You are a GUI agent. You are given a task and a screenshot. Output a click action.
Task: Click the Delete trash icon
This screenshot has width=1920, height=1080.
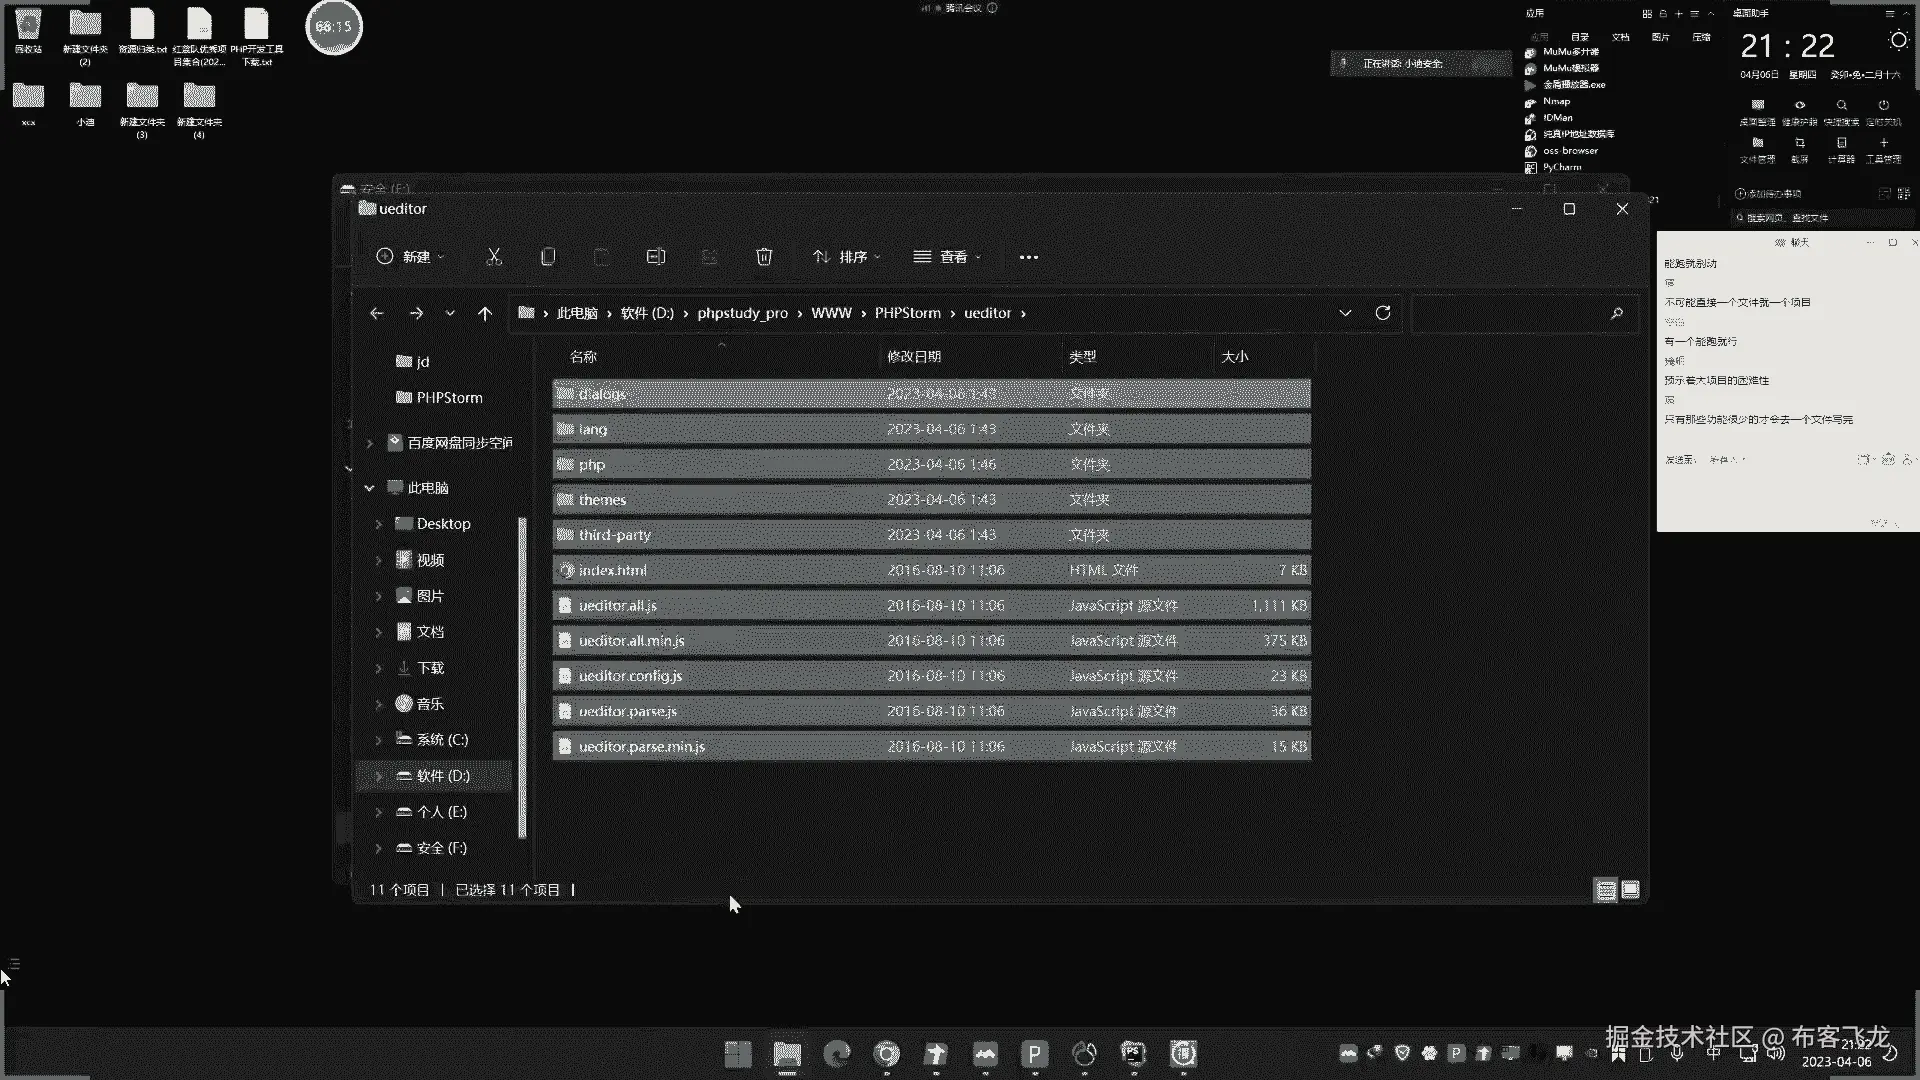(x=764, y=257)
